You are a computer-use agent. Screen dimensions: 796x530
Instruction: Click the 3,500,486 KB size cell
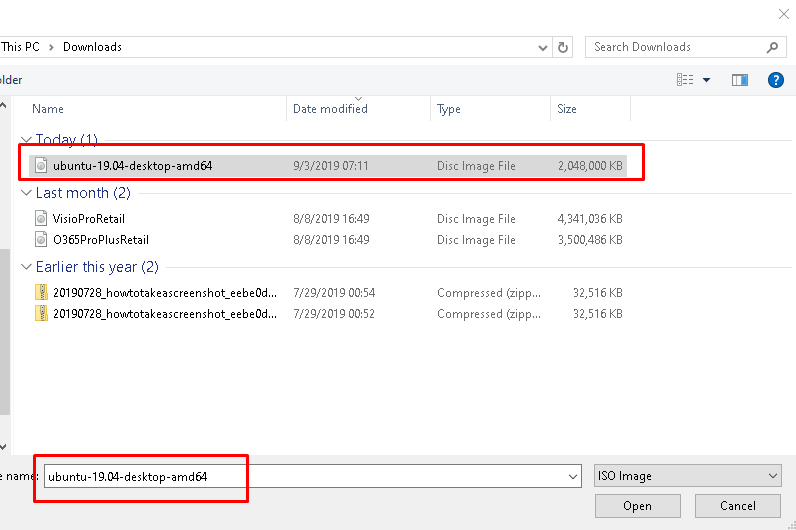tap(590, 240)
